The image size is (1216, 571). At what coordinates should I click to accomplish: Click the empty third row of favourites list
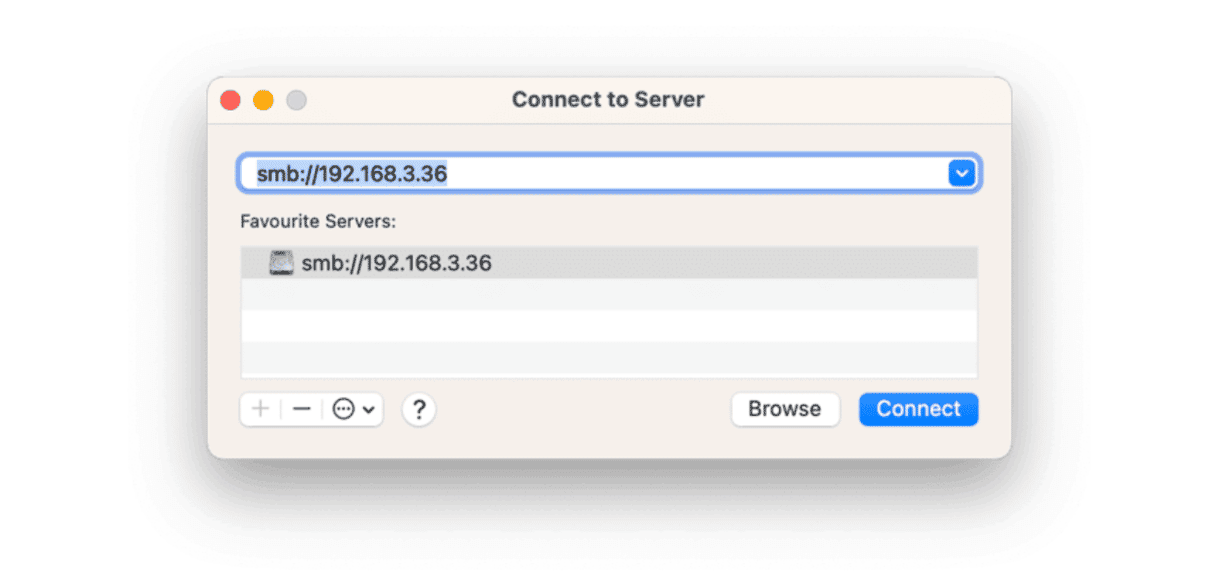tap(608, 325)
